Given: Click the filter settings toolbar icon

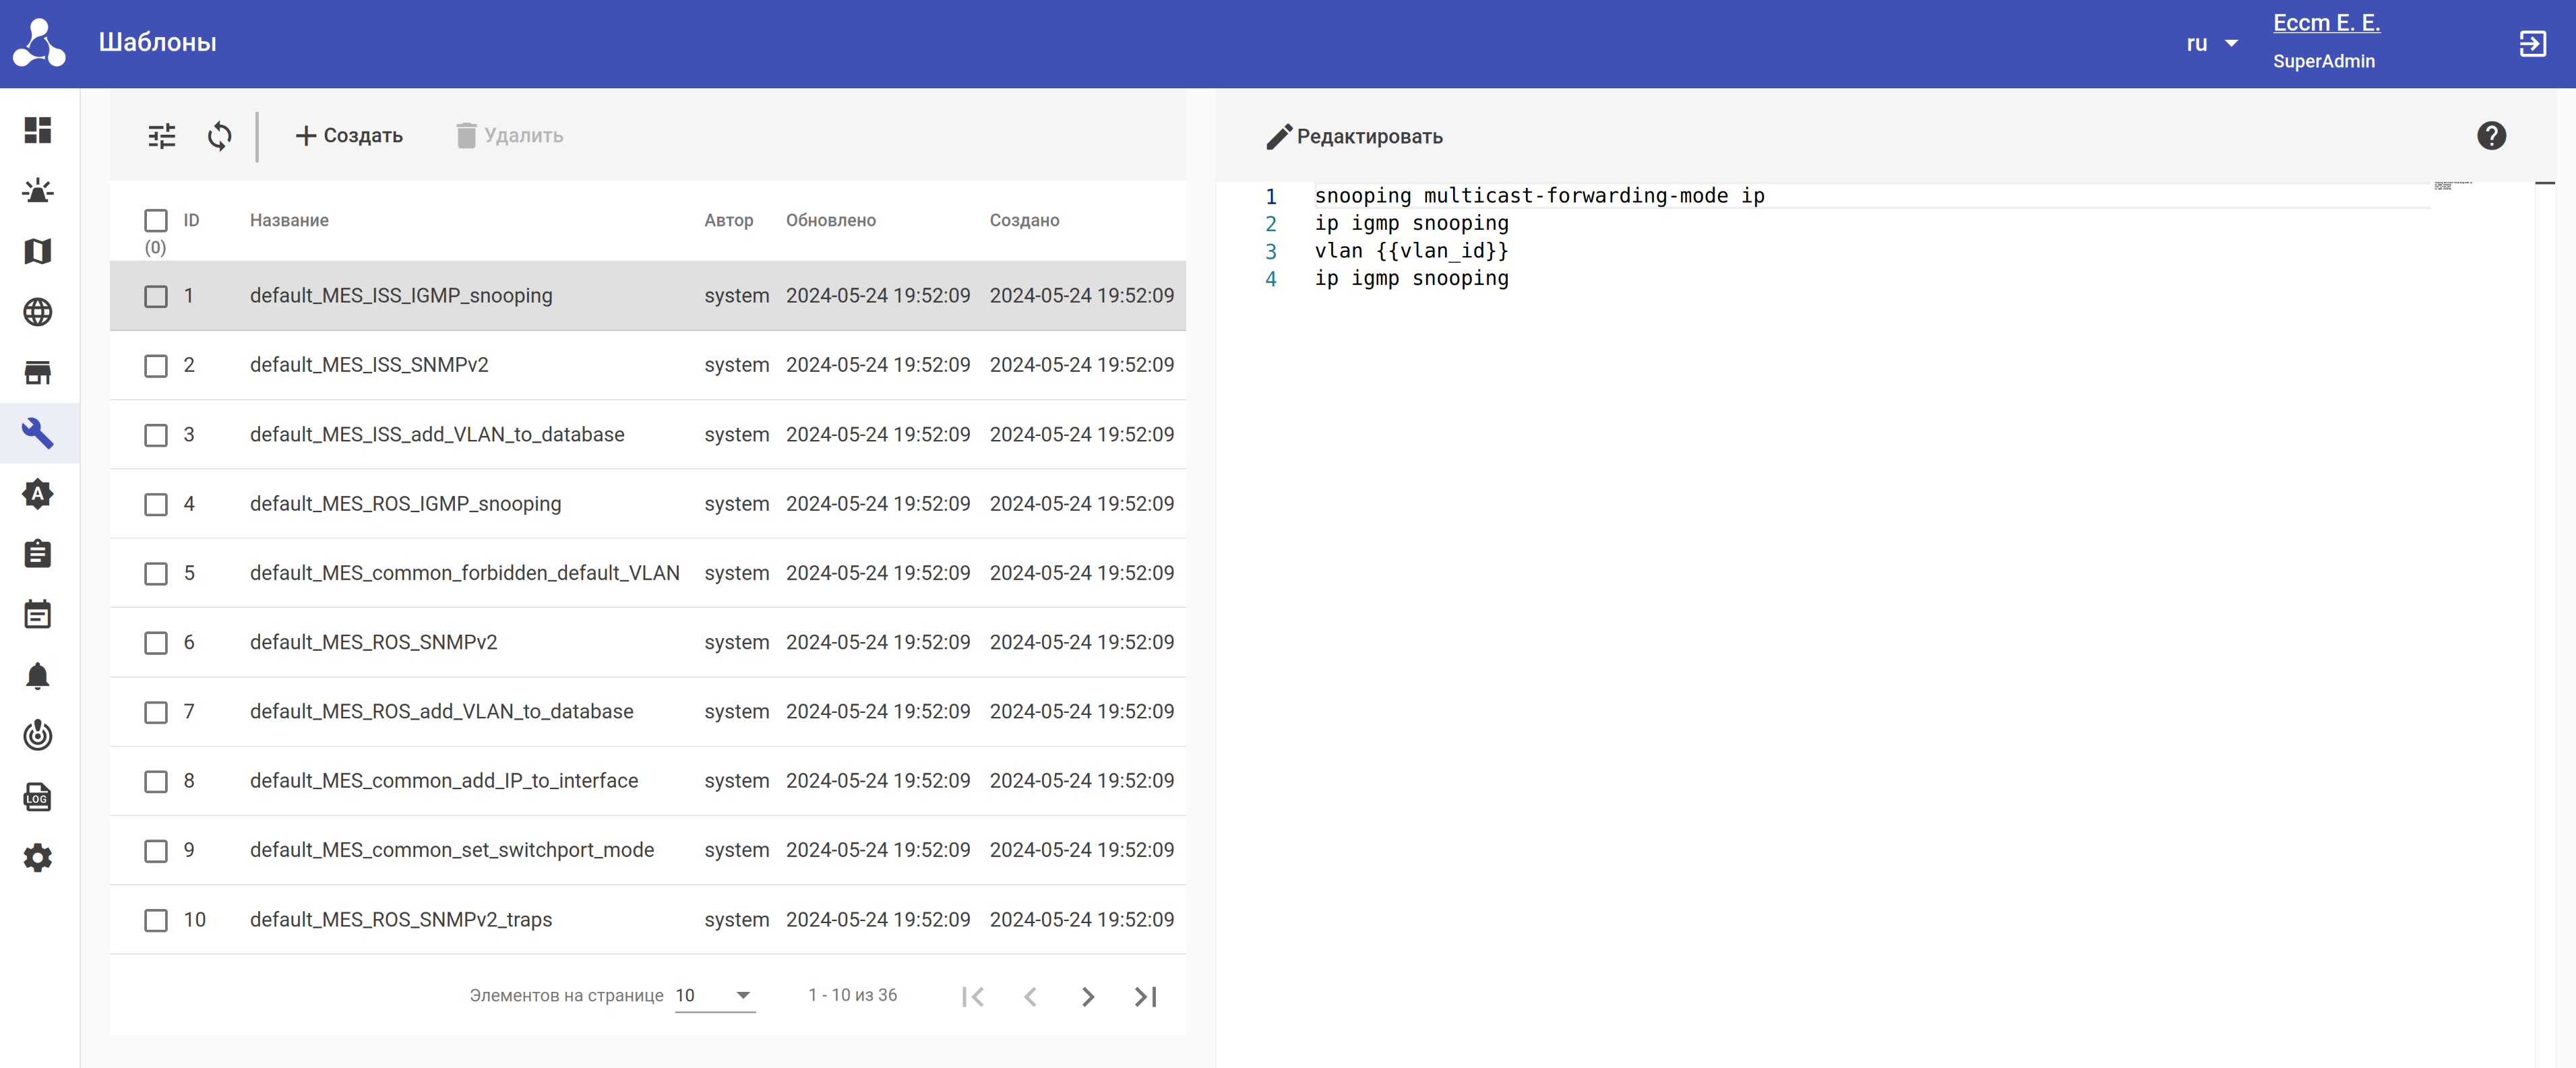Looking at the screenshot, I should [162, 135].
